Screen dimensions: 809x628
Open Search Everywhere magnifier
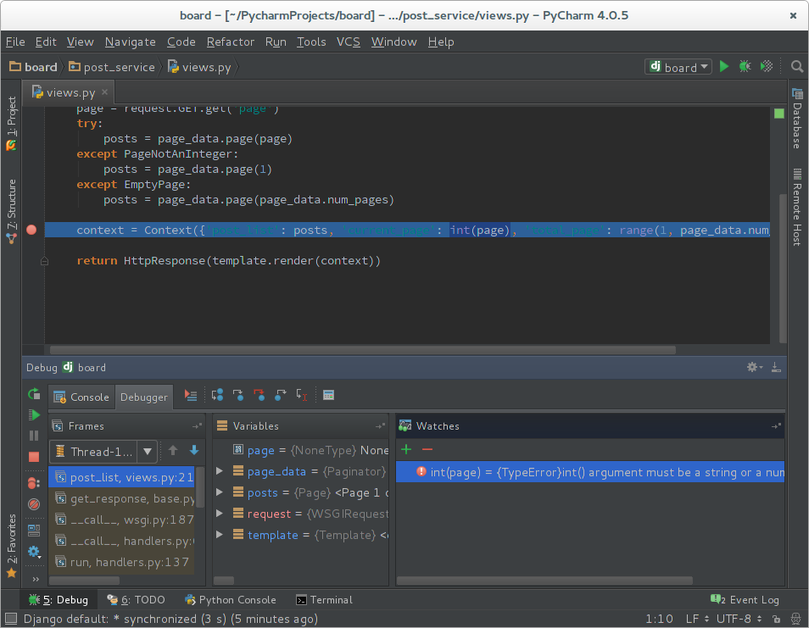coord(797,67)
